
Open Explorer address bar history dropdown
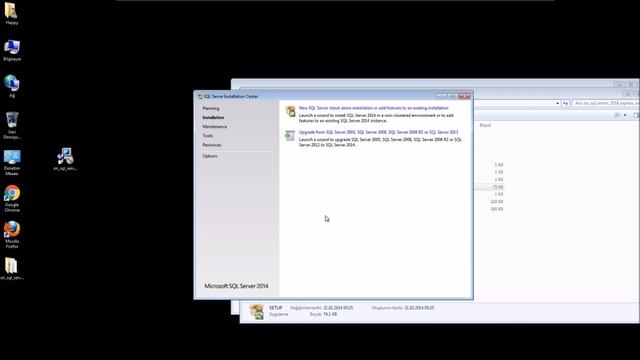click(557, 103)
